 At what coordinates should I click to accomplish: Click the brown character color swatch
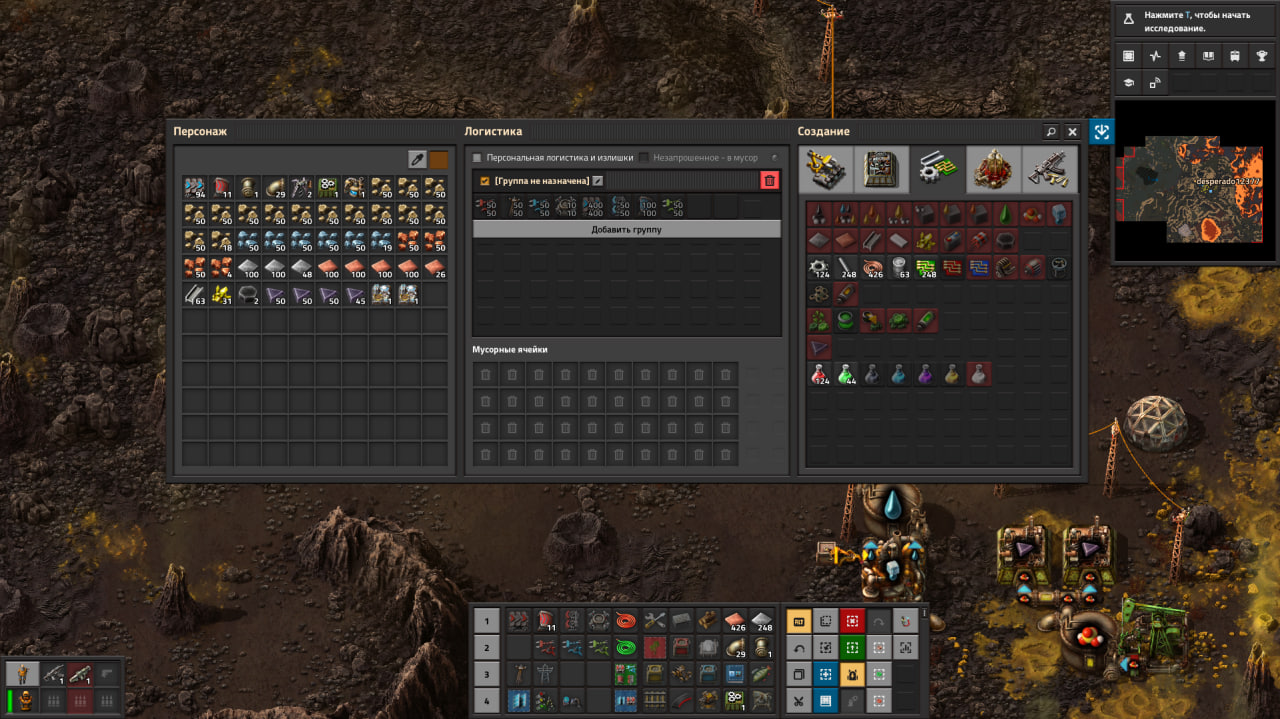point(439,159)
